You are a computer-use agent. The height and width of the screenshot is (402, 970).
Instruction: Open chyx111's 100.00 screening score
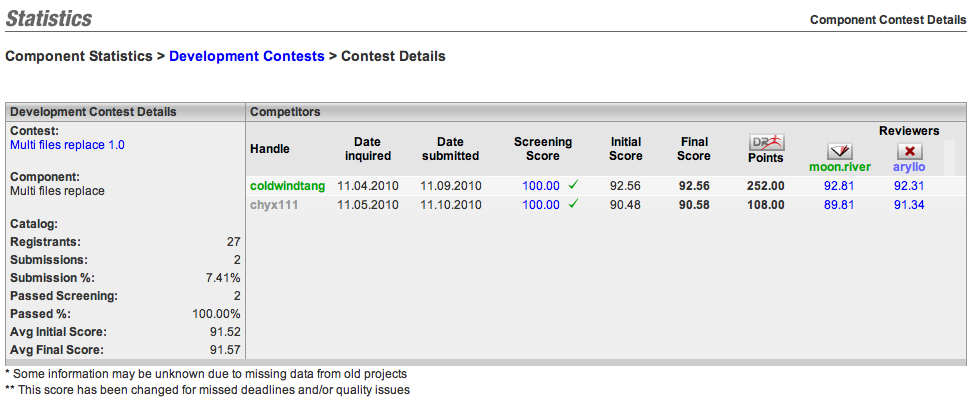tap(541, 205)
